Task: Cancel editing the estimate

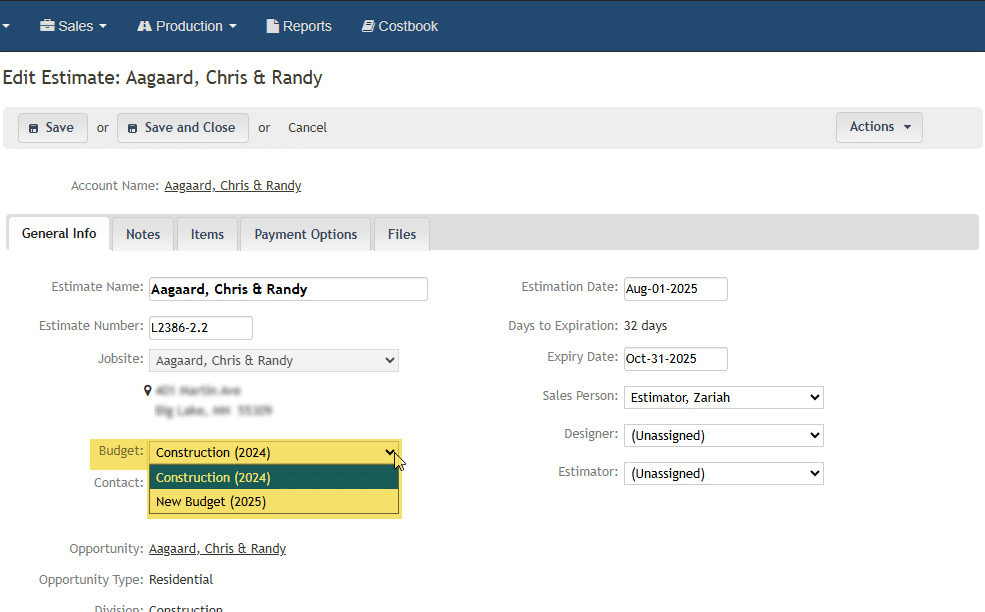Action: tap(307, 128)
